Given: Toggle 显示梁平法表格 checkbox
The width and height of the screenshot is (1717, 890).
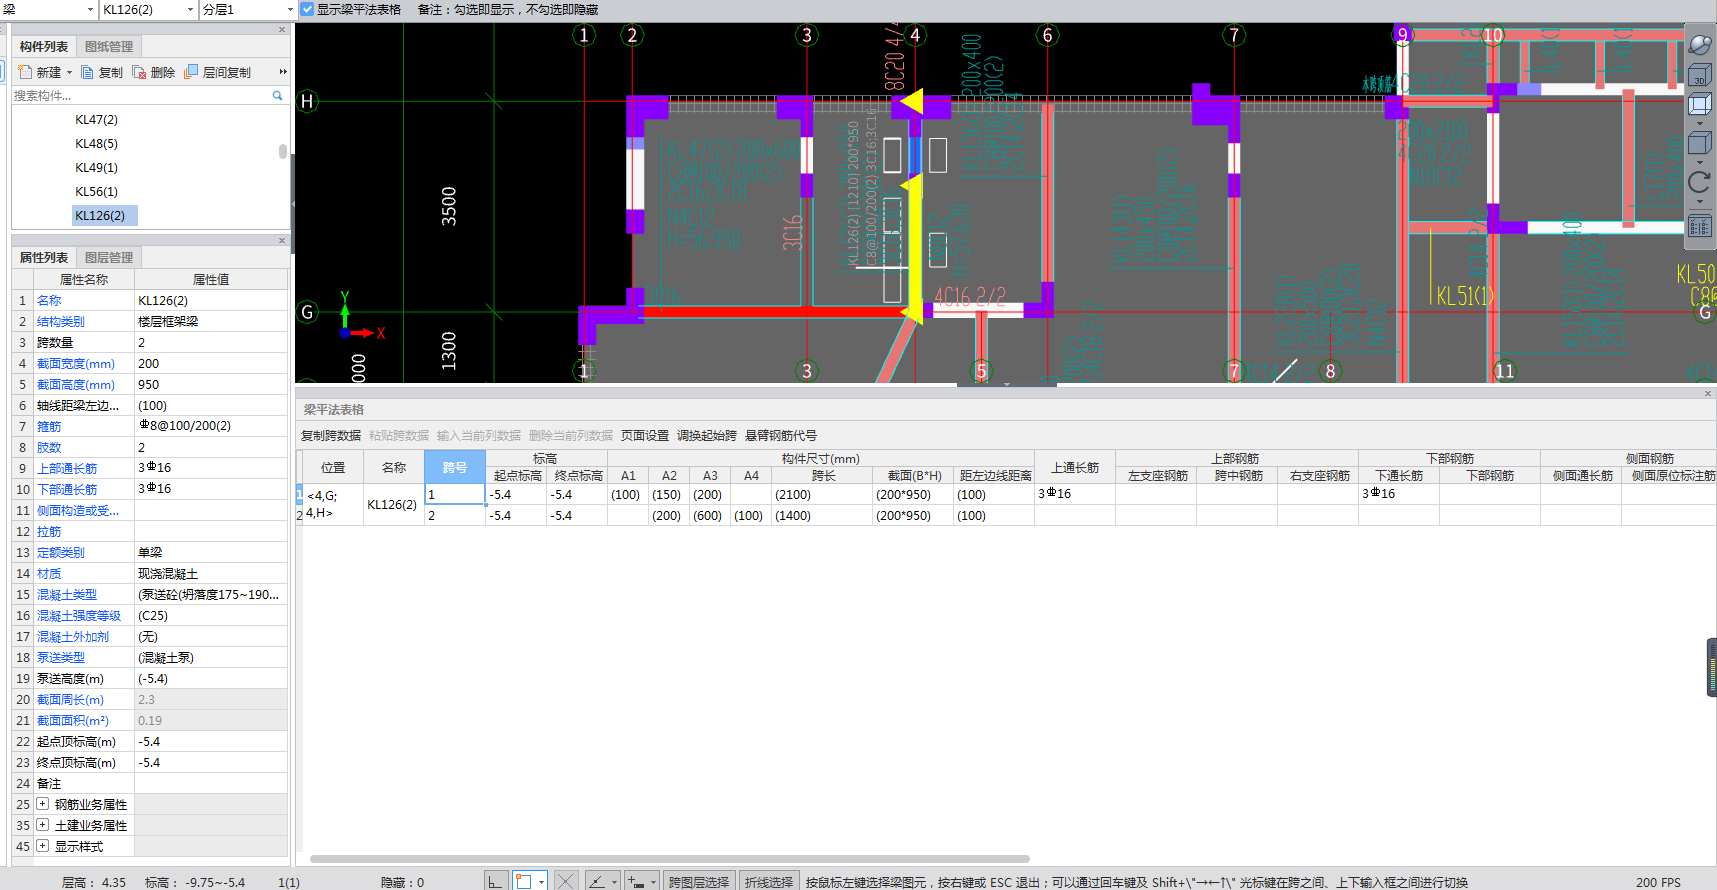Looking at the screenshot, I should (x=307, y=9).
